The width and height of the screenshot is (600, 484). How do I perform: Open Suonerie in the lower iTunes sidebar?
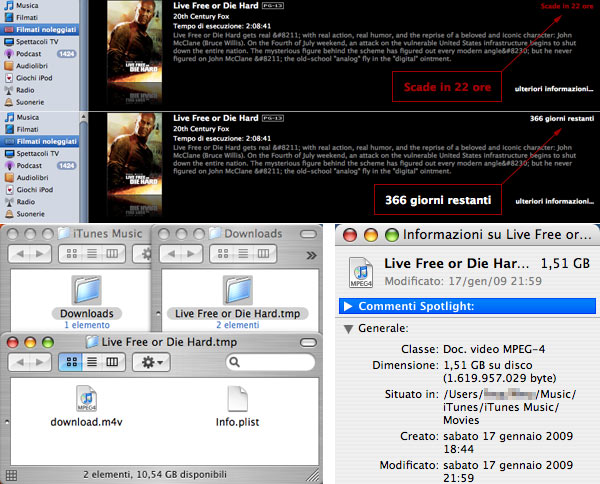pos(32,214)
